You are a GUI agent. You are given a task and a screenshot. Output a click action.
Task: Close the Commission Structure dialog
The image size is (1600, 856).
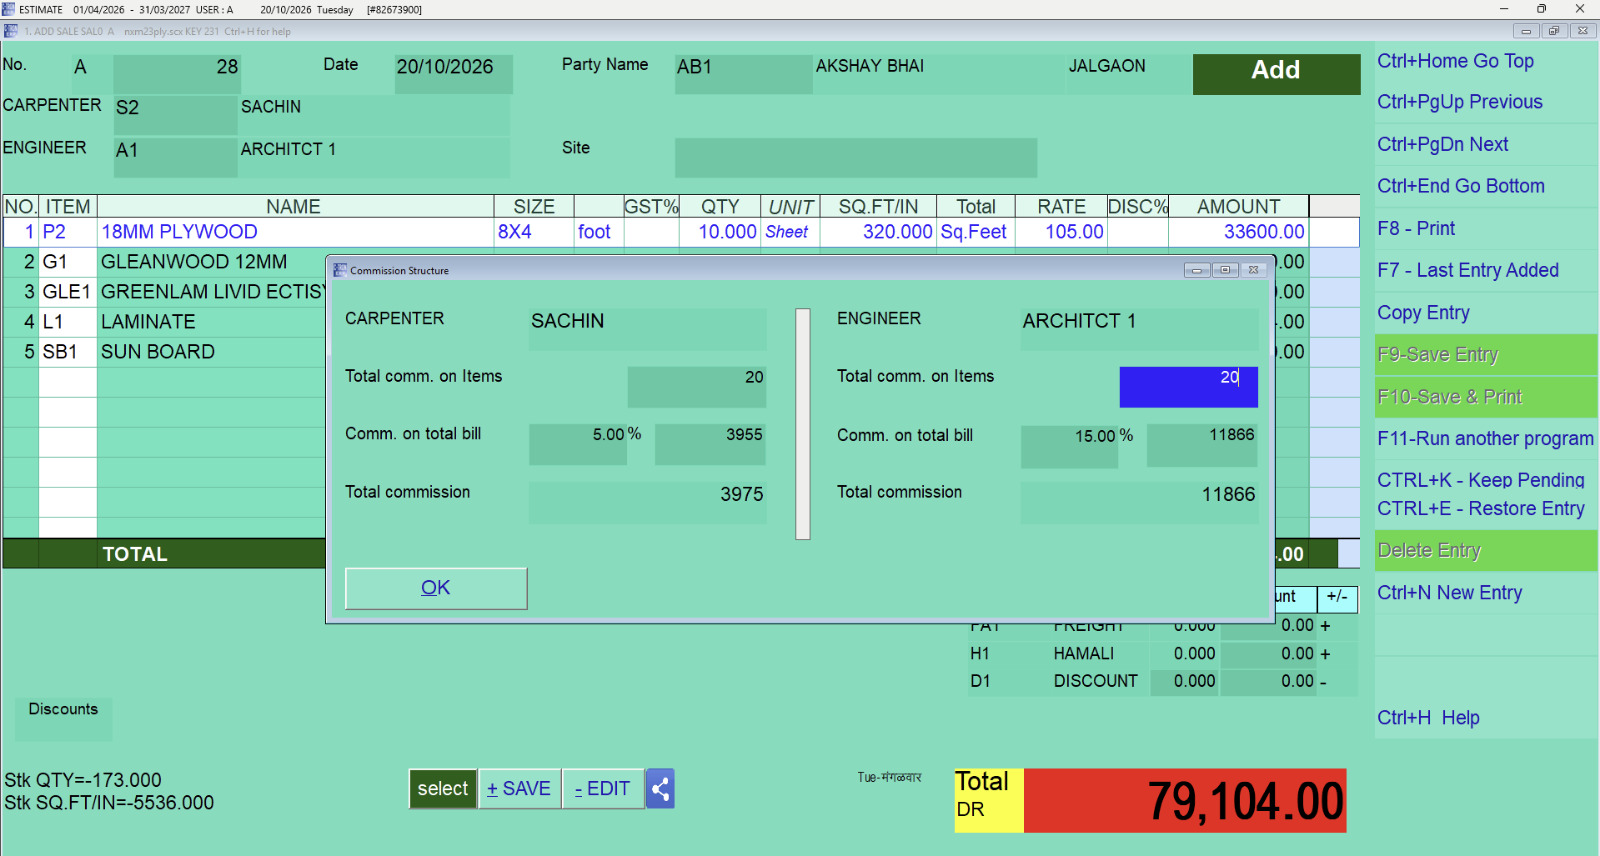click(x=1253, y=270)
